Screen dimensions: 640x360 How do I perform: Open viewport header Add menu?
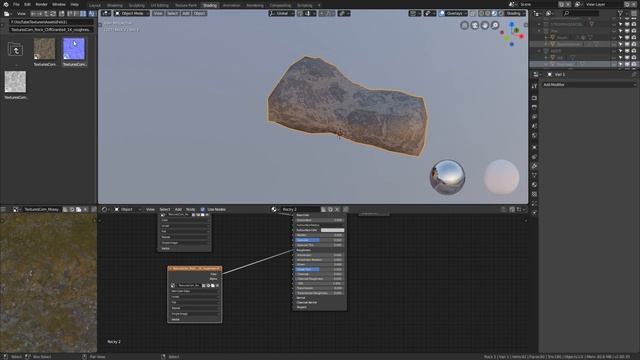pos(186,13)
